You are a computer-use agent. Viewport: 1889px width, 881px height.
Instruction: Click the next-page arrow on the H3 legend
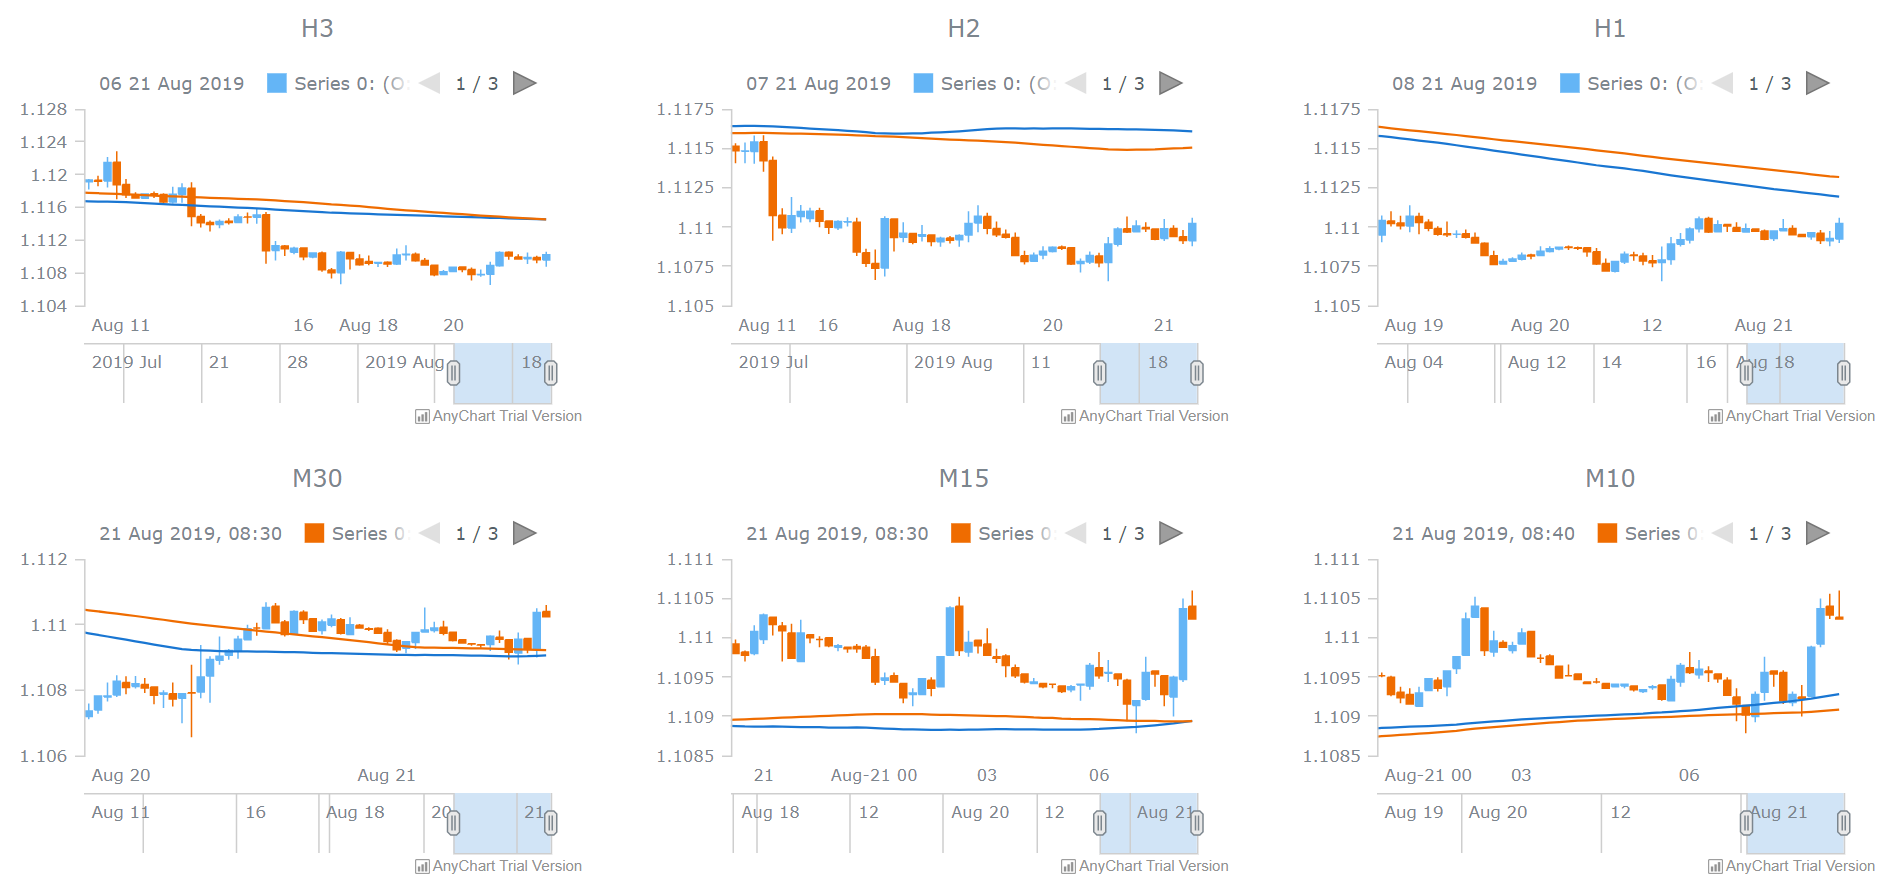click(x=524, y=83)
